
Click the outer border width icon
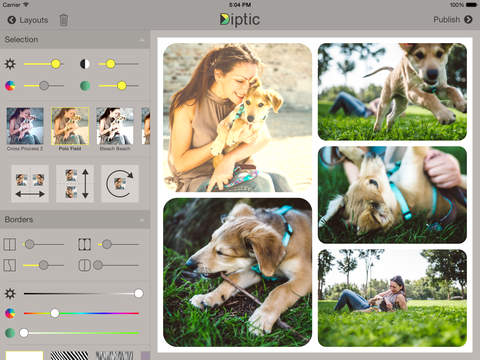[x=84, y=244]
